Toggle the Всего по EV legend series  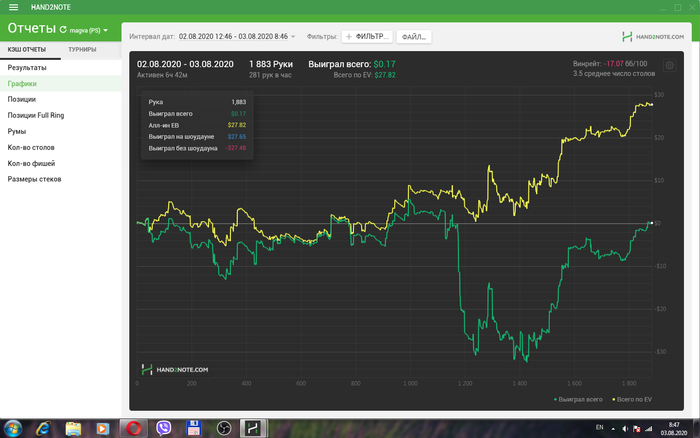click(x=632, y=400)
